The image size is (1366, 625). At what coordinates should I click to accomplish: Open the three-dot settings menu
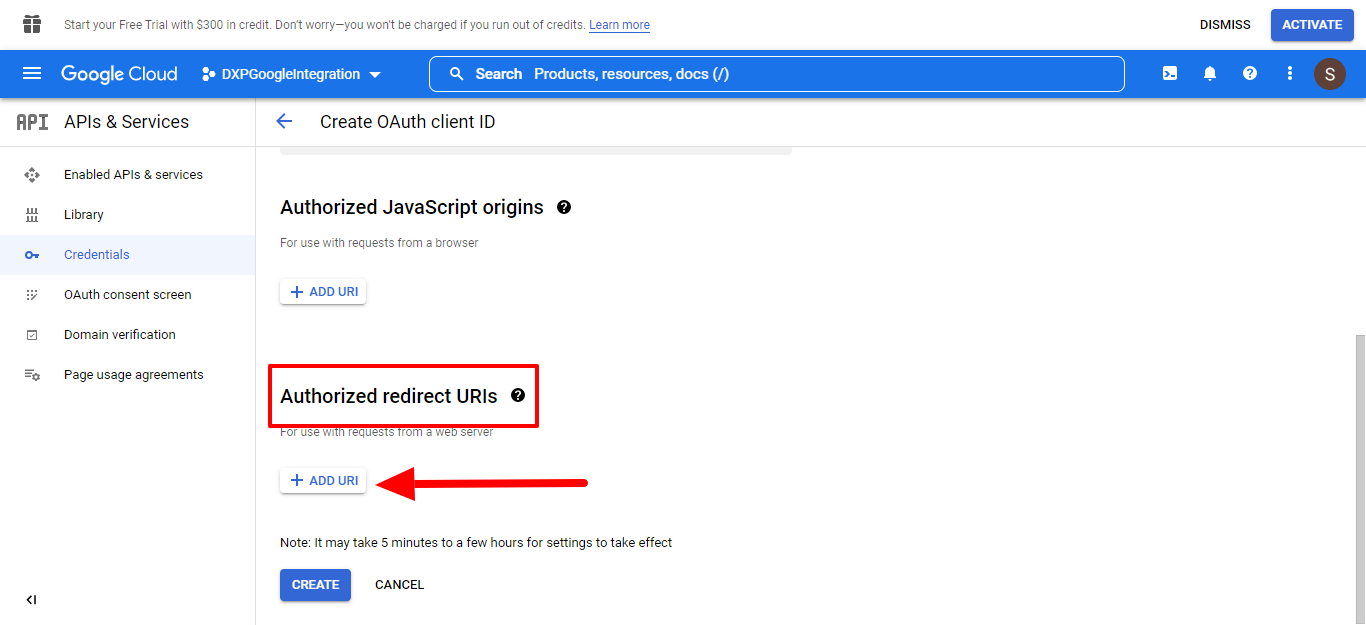(x=1290, y=74)
